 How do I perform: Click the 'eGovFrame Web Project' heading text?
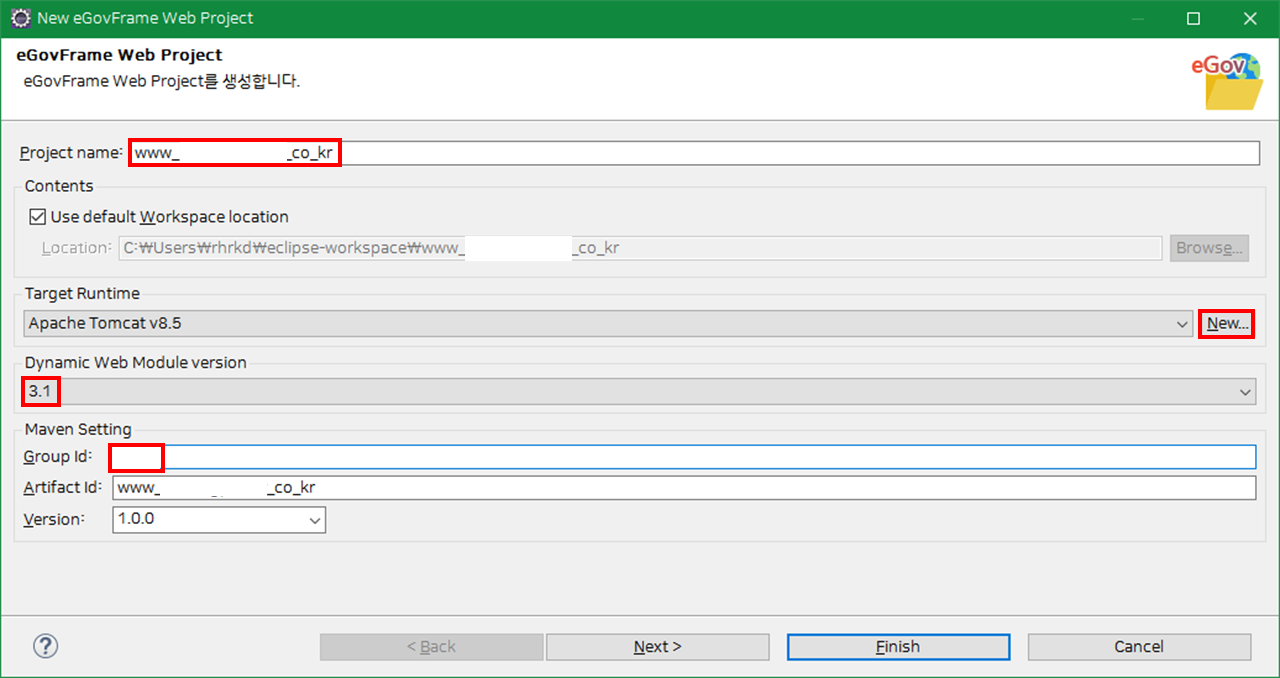(120, 55)
